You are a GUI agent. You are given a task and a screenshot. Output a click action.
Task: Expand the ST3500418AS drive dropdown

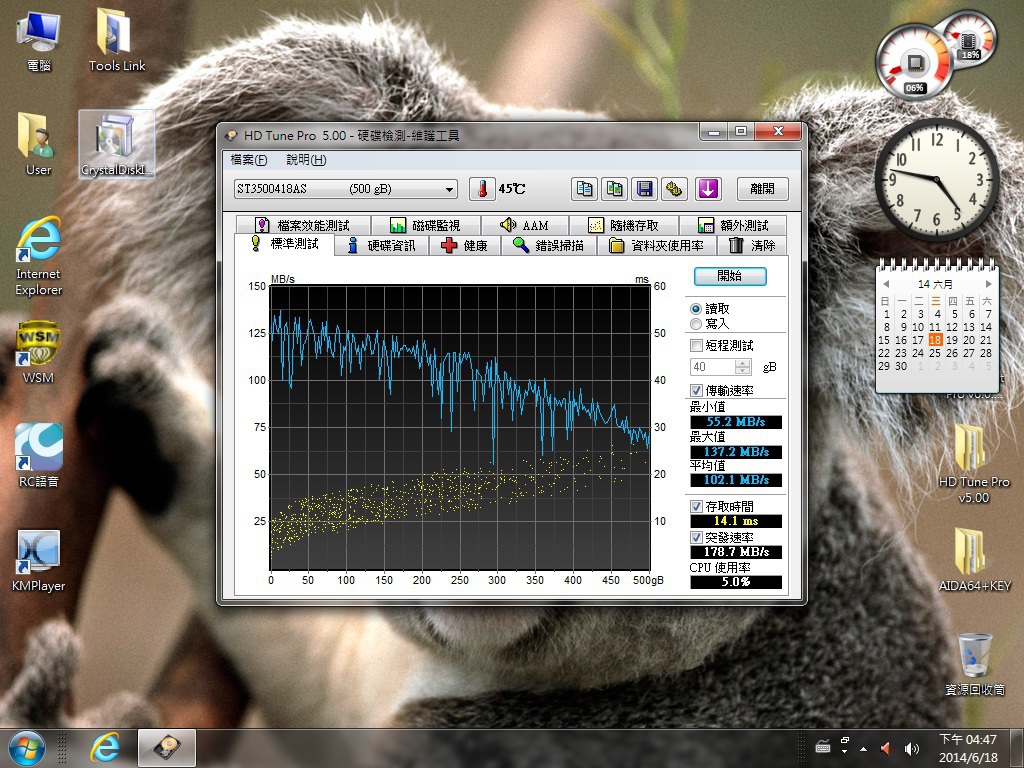pos(449,189)
